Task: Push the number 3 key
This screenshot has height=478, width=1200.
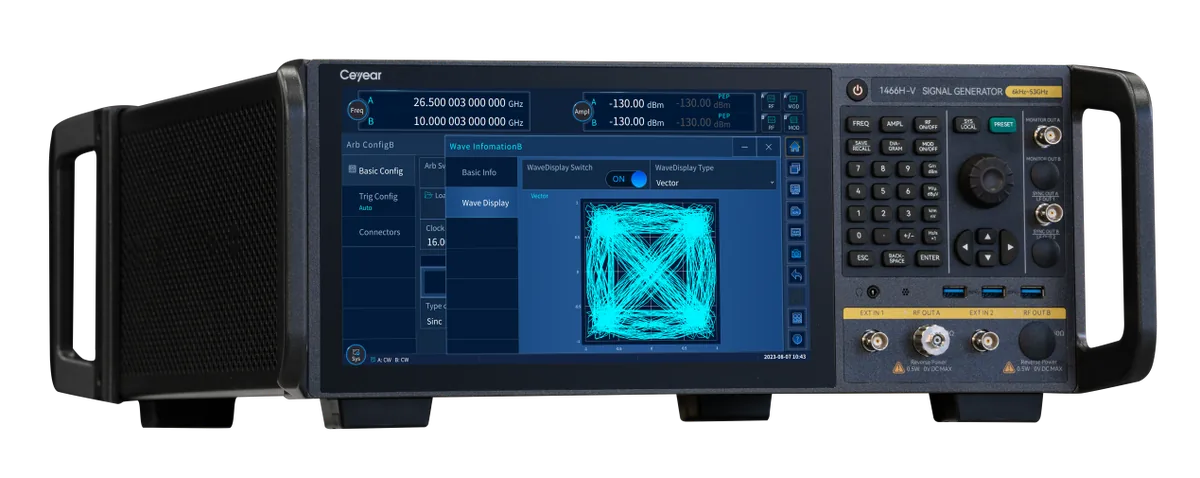Action: [908, 213]
